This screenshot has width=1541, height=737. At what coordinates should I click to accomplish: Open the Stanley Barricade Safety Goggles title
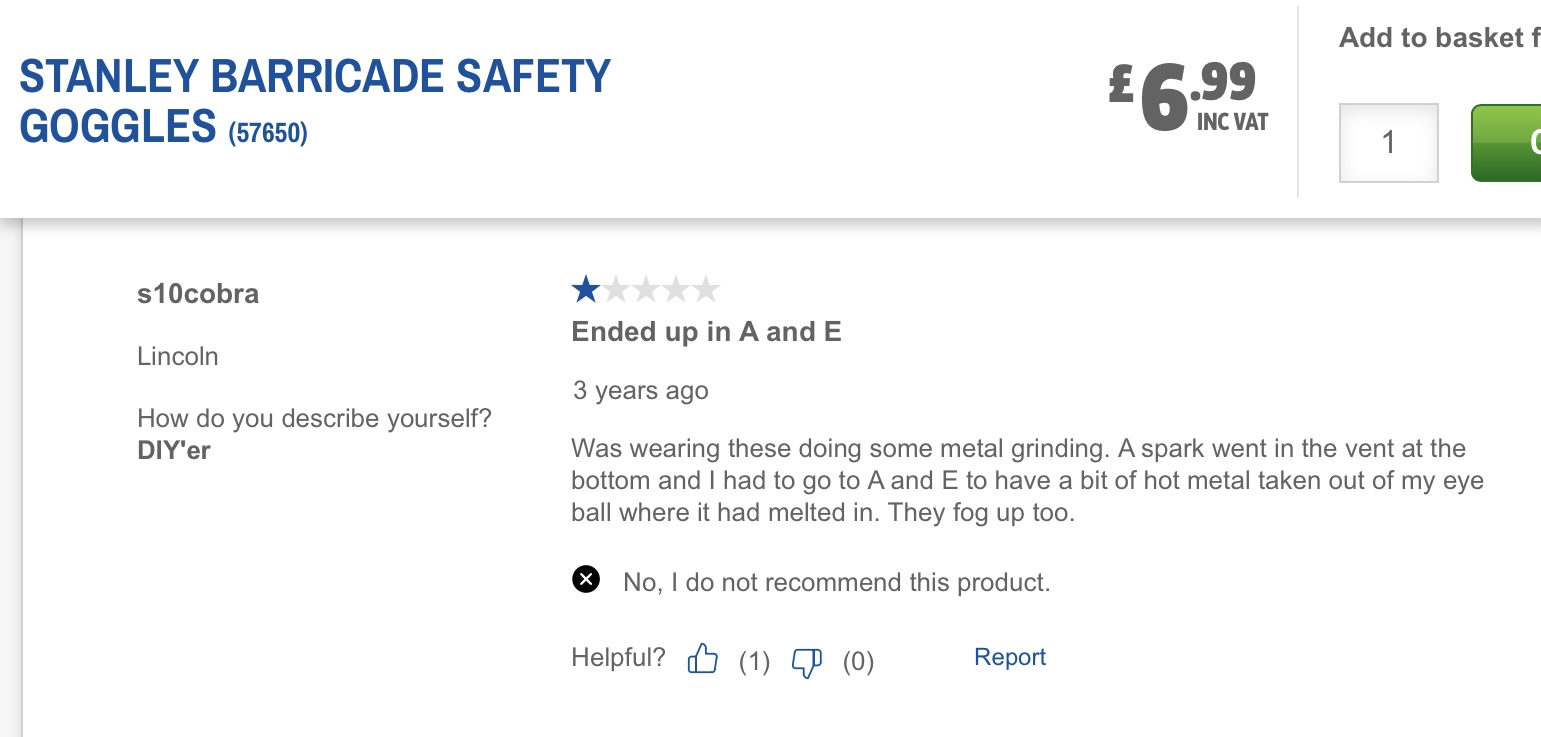pos(315,102)
